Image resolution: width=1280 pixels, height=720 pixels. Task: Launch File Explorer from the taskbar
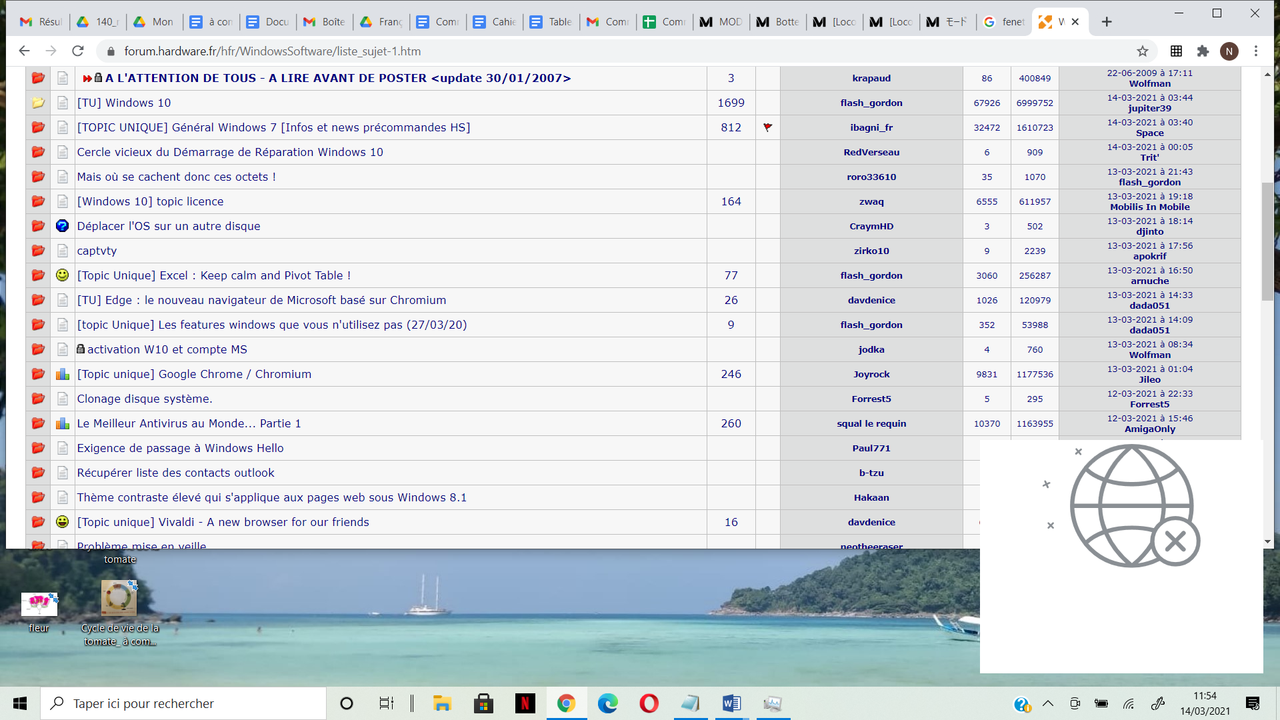pyautogui.click(x=443, y=703)
